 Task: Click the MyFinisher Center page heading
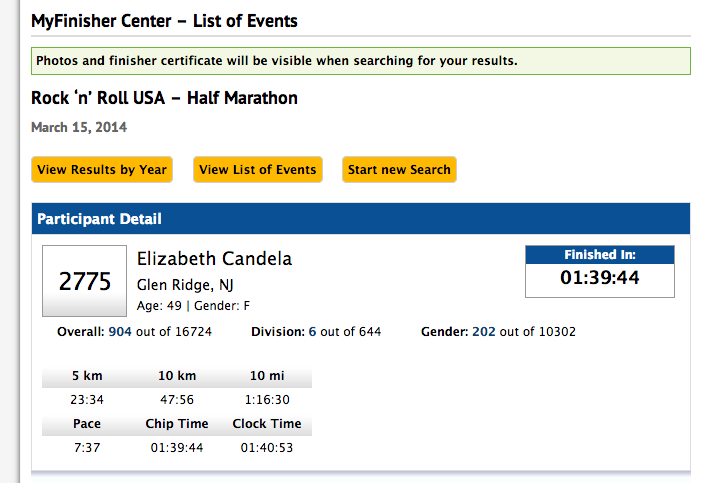point(164,21)
